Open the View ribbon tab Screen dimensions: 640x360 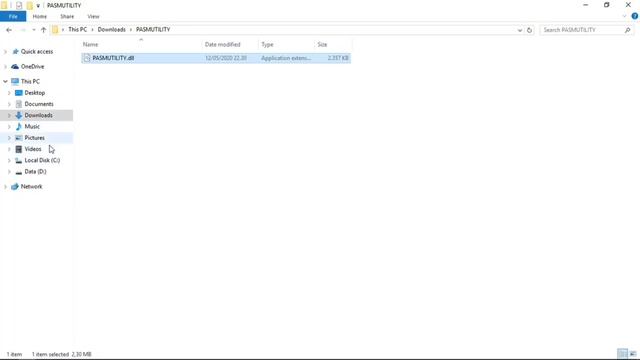point(93,16)
